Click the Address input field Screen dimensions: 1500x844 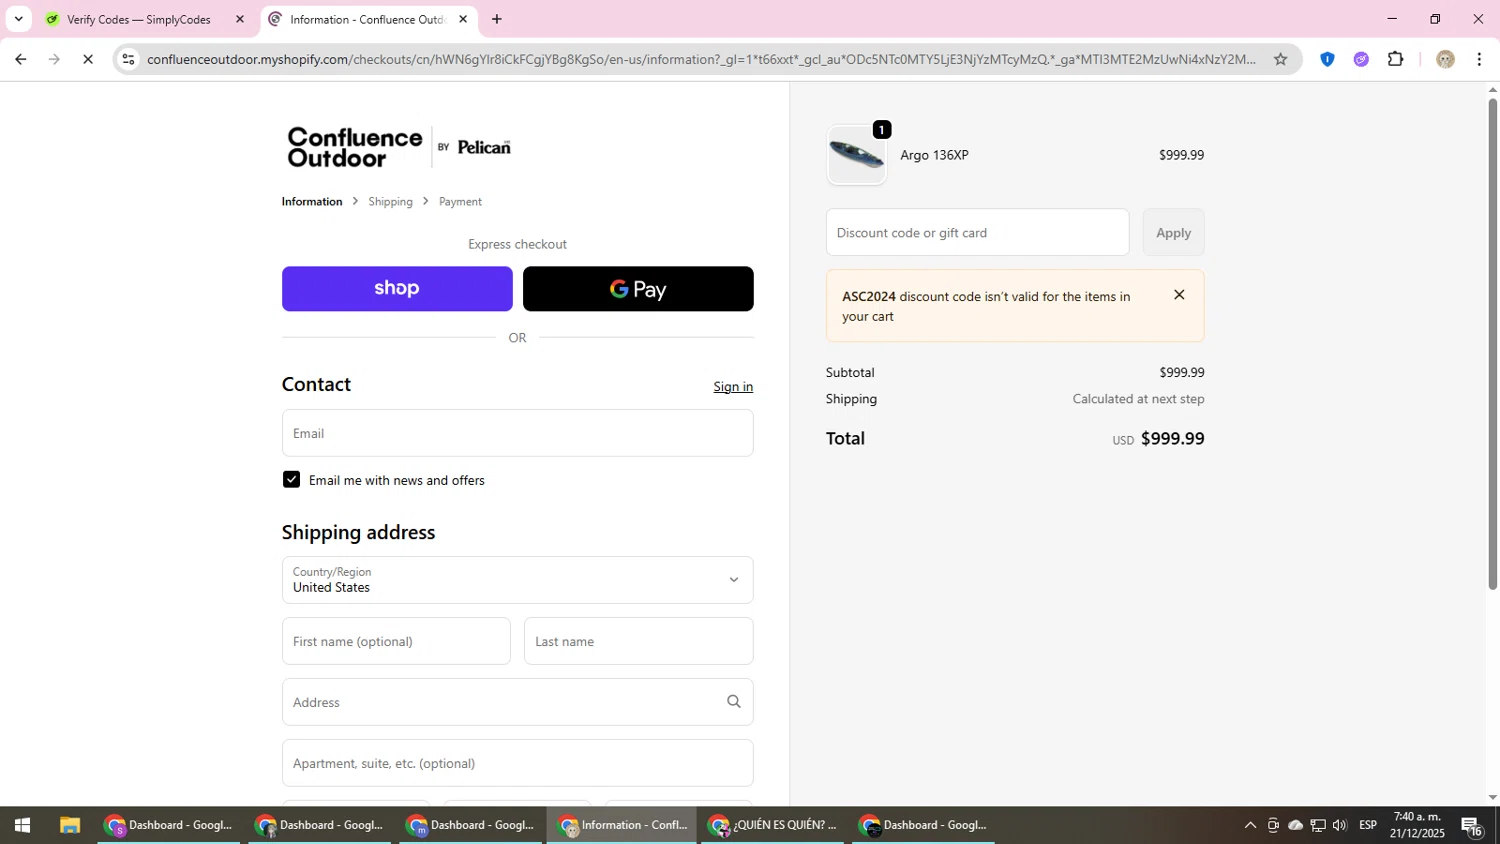coord(517,702)
